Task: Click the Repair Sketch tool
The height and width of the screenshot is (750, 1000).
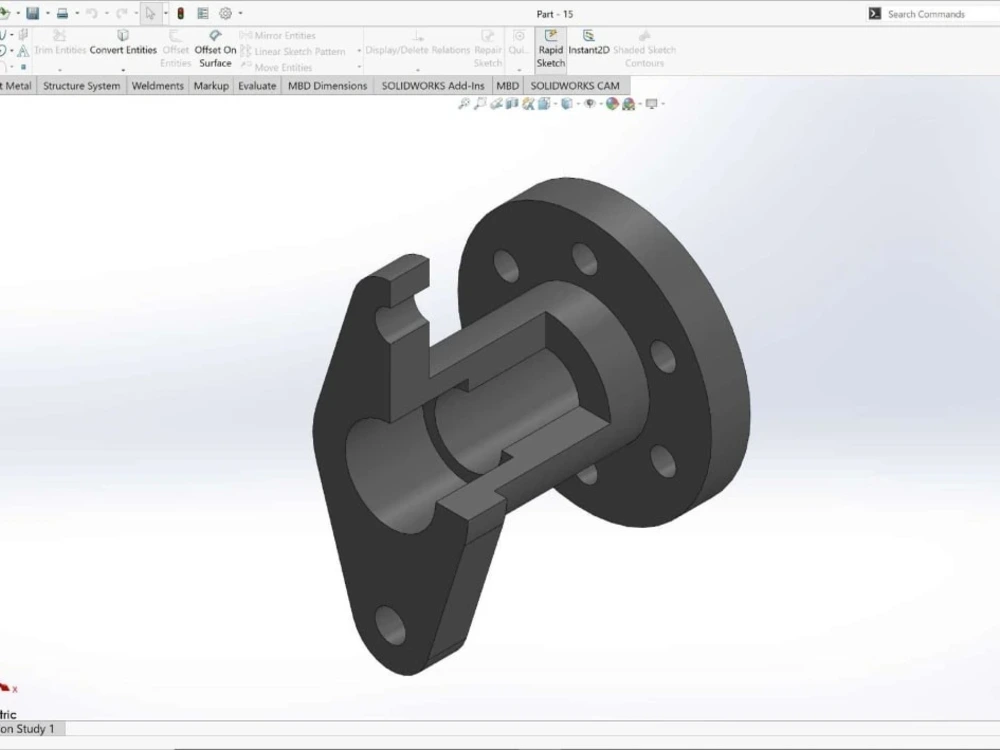Action: [x=488, y=48]
